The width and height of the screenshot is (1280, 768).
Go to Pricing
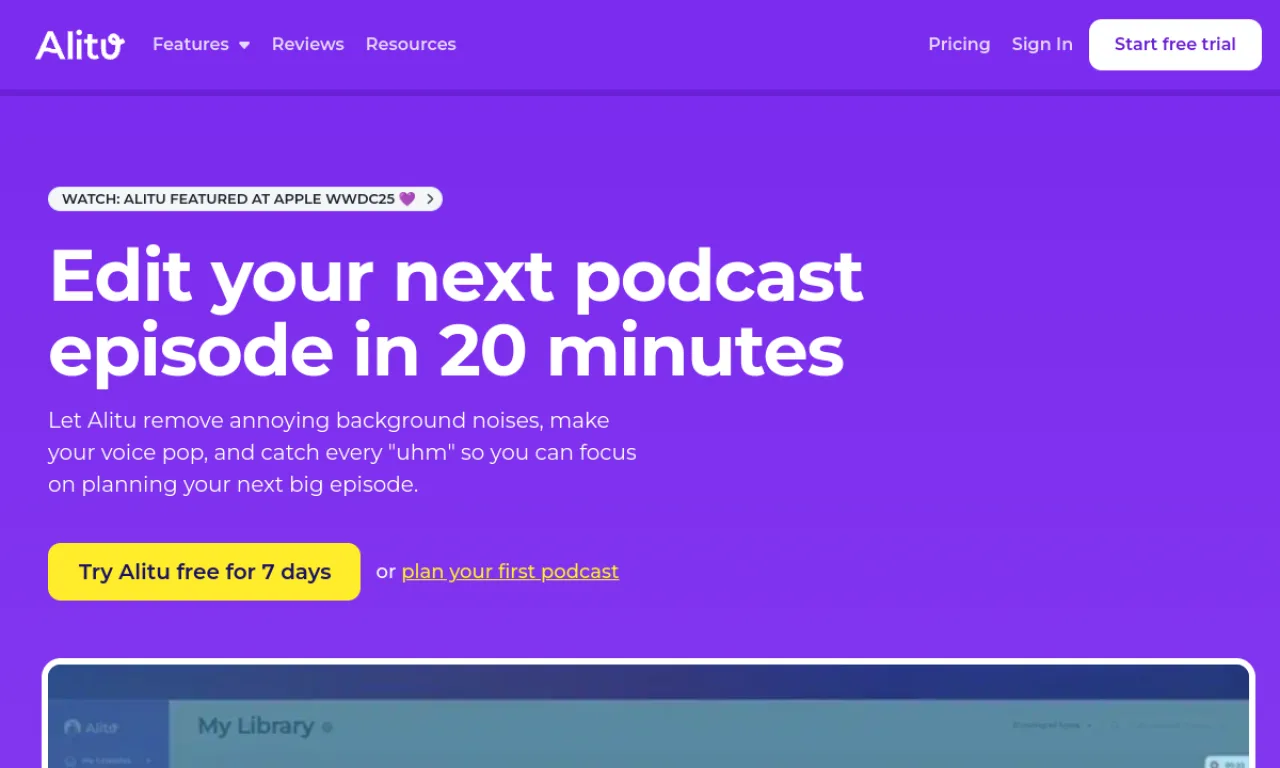(959, 44)
